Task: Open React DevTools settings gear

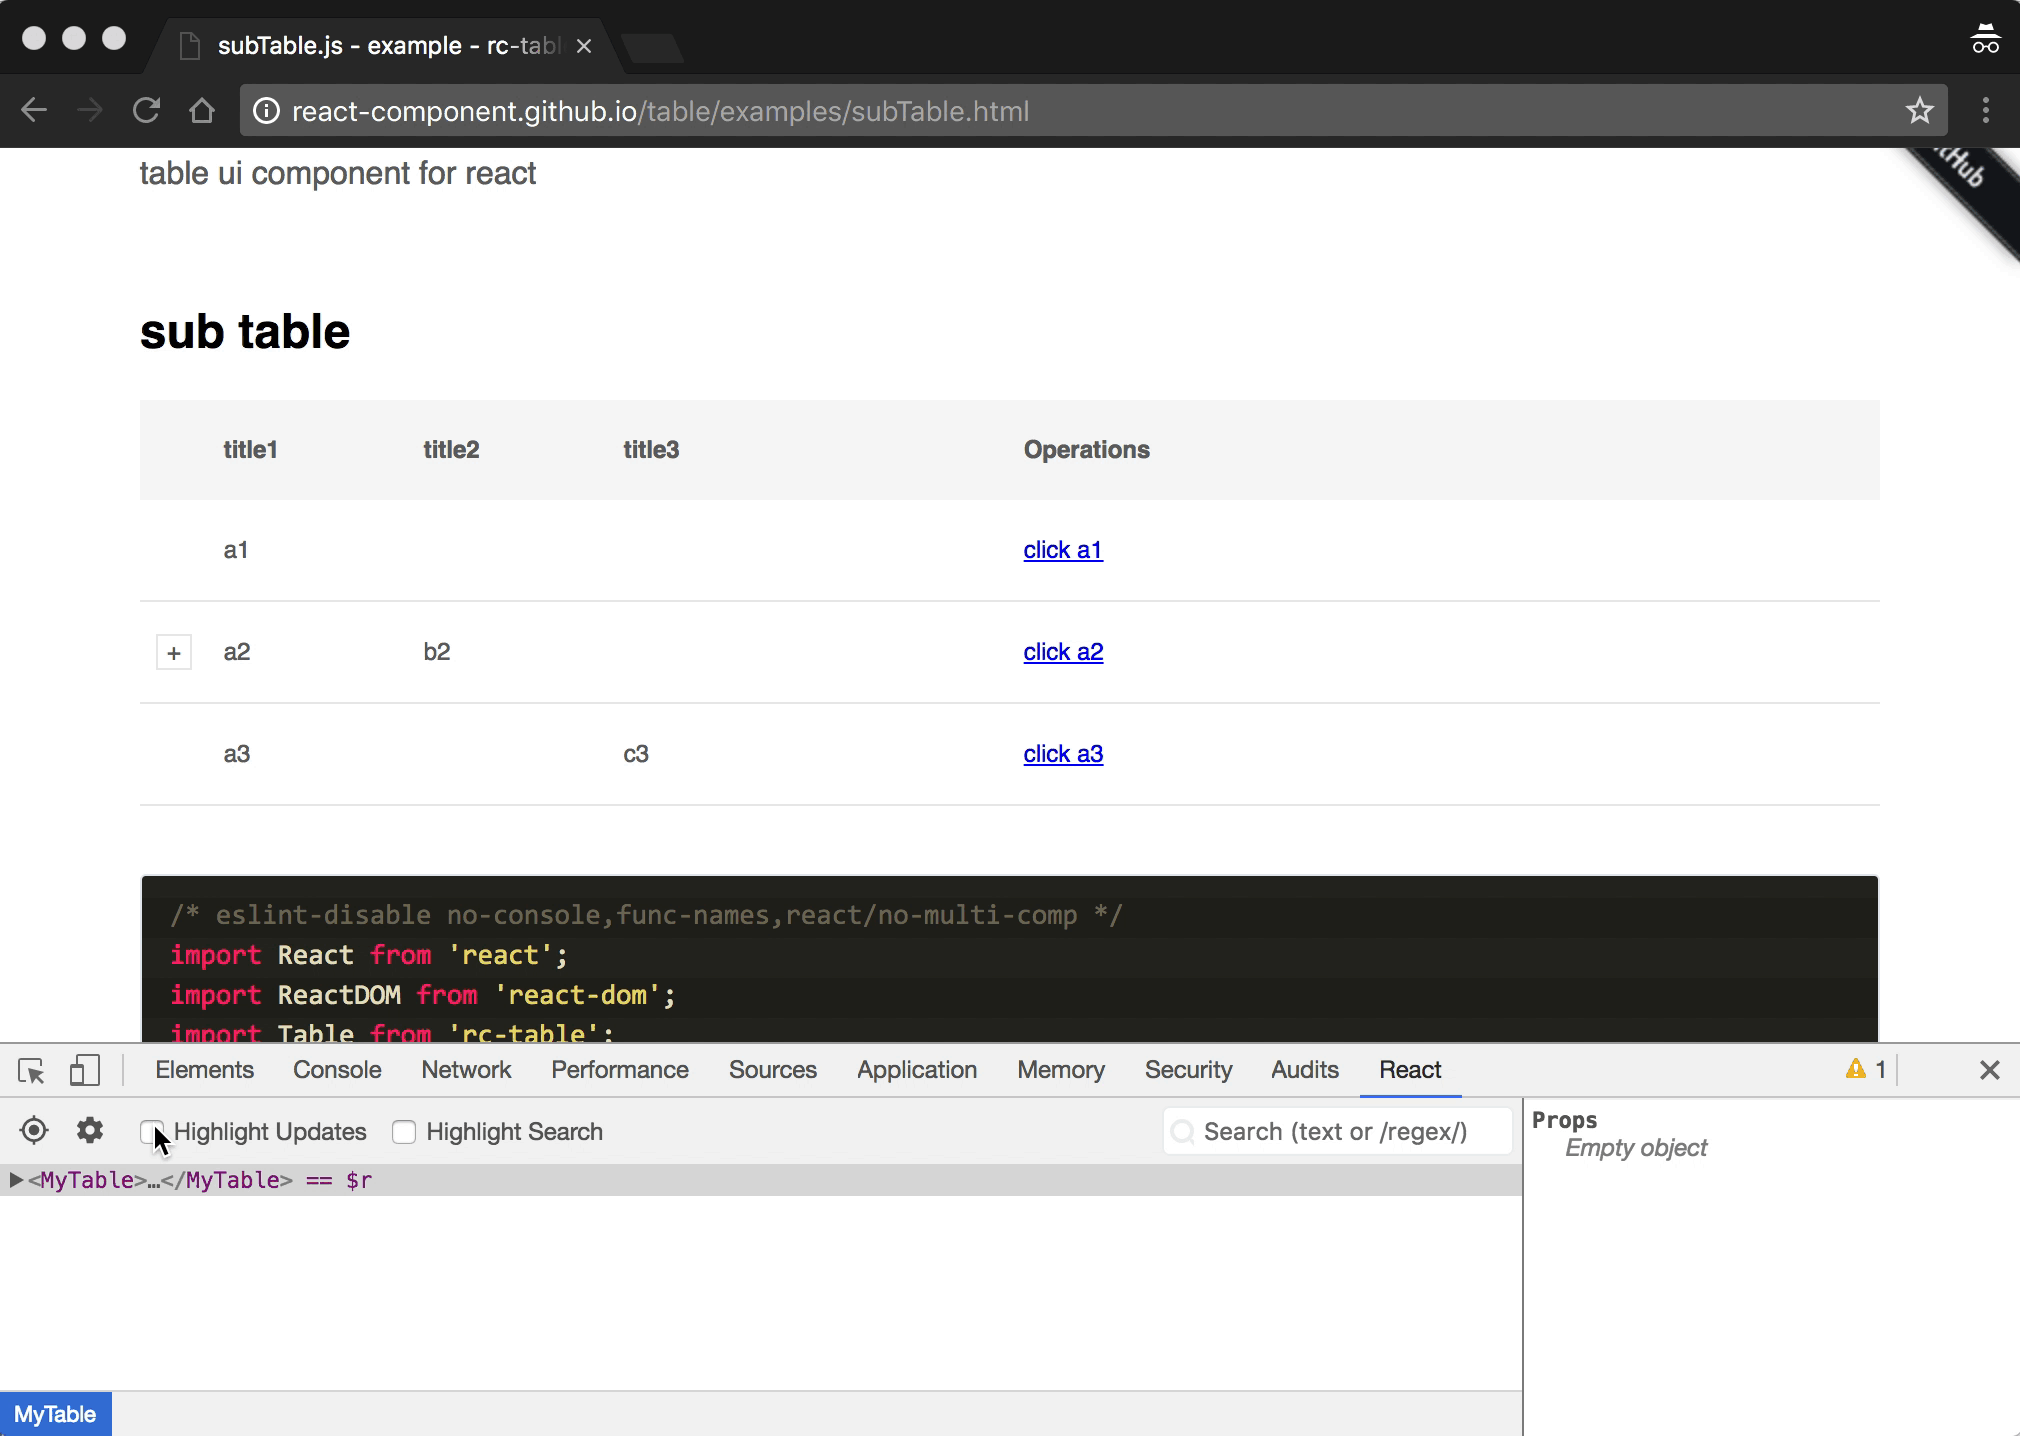Action: [90, 1131]
